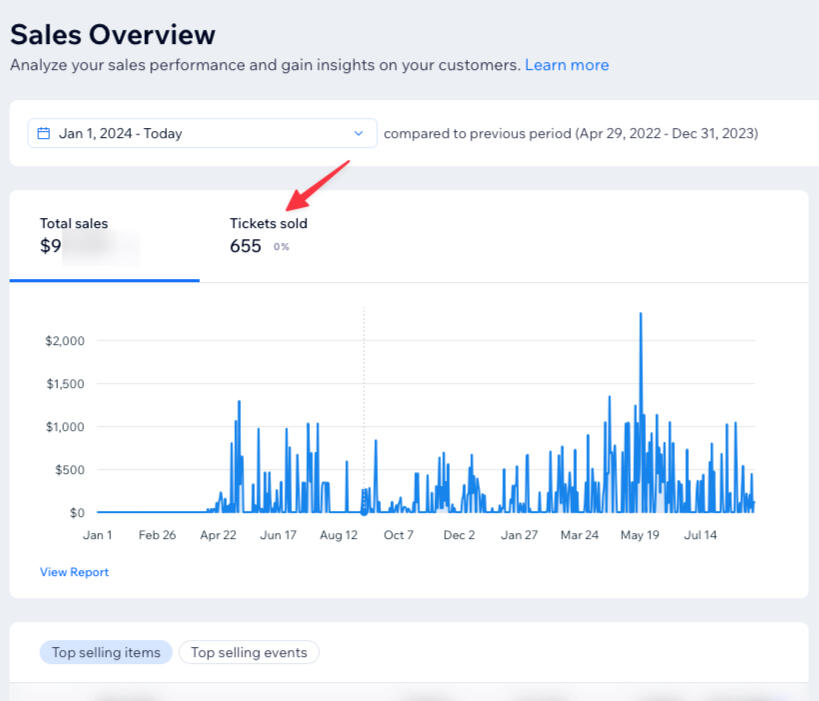The height and width of the screenshot is (701, 819).
Task: Click the 655 tickets sold figure
Action: coord(245,246)
